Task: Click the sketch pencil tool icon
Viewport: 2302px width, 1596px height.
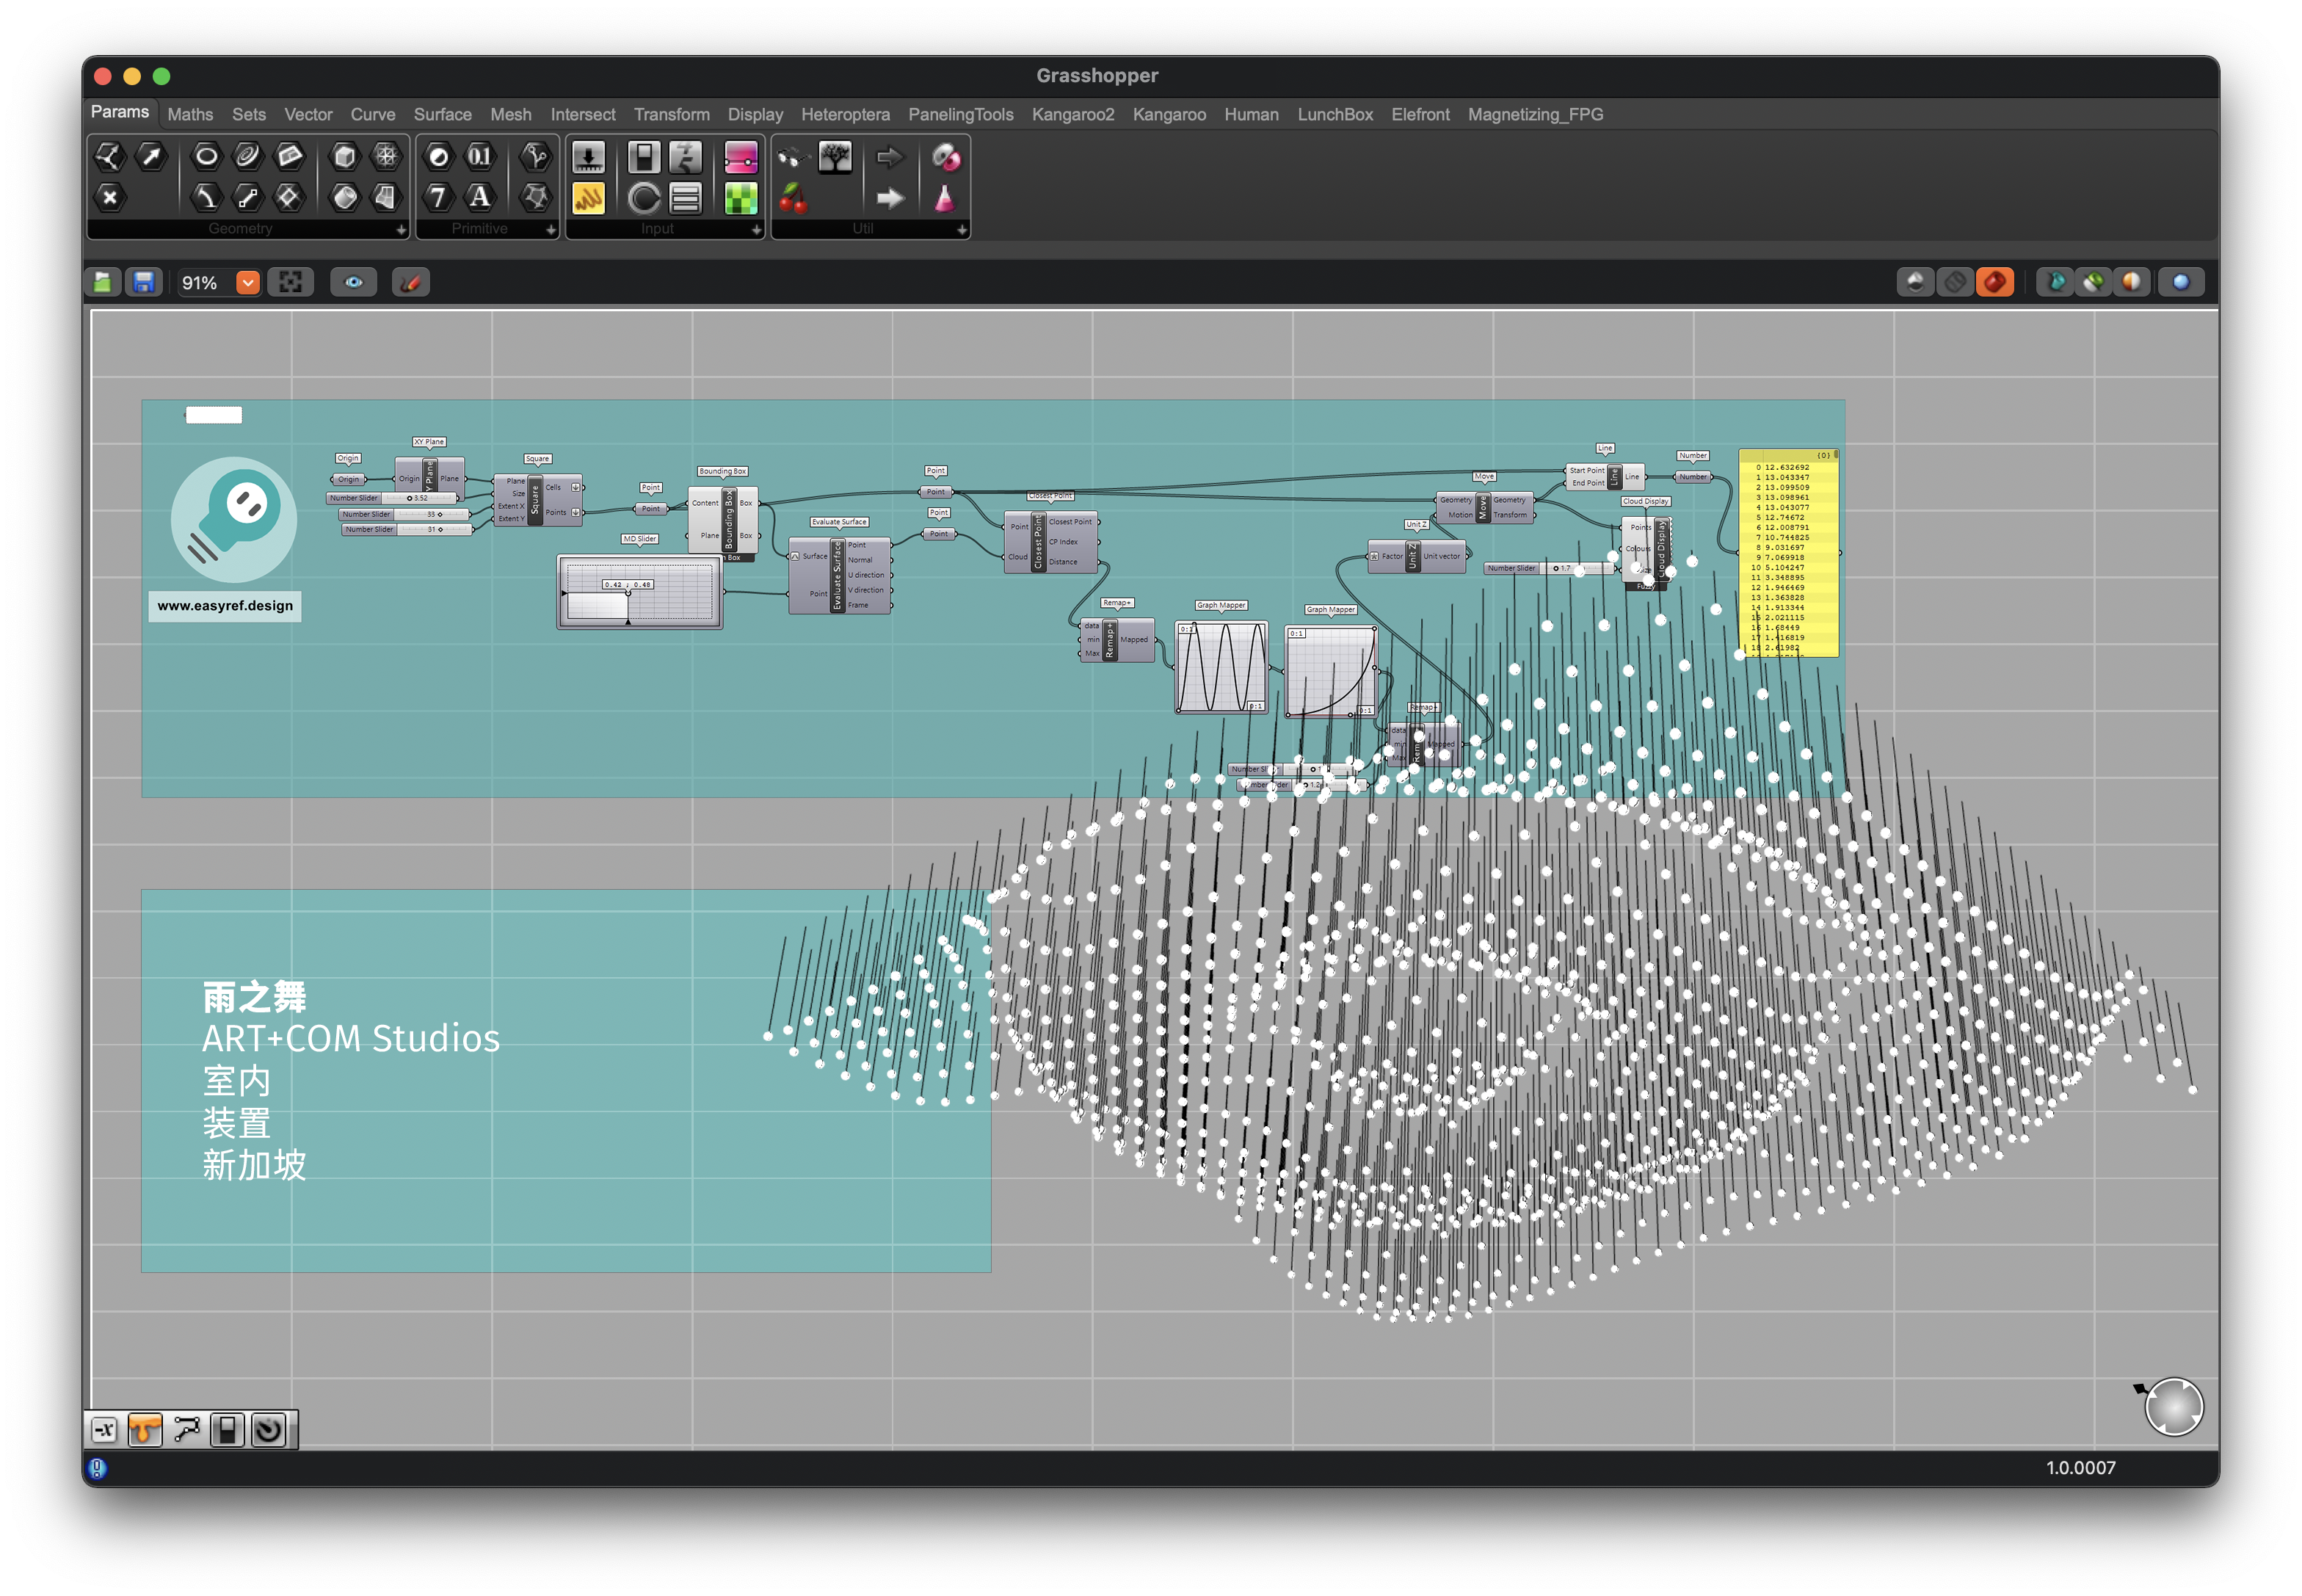Action: coord(410,283)
